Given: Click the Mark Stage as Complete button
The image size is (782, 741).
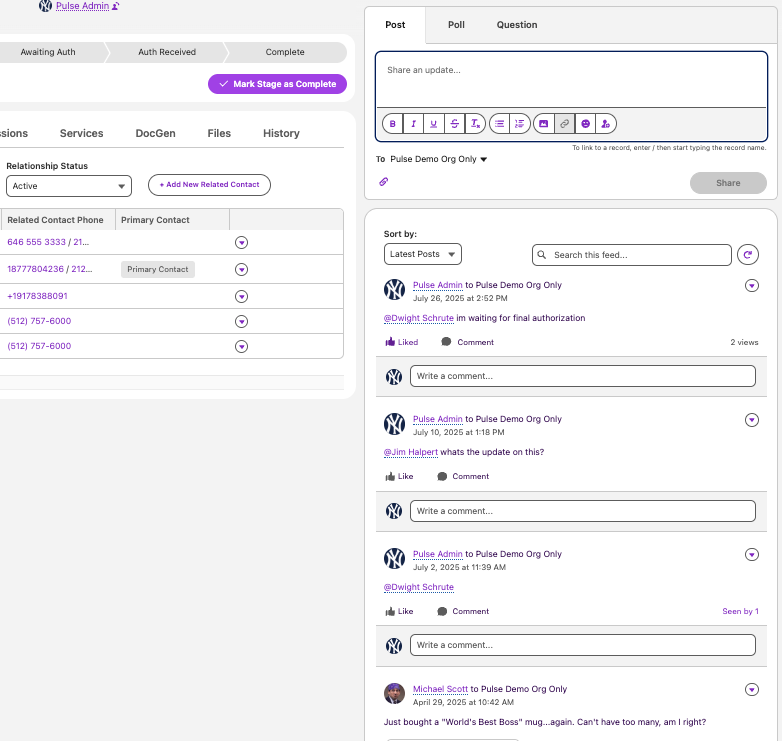Looking at the screenshot, I should click(278, 84).
